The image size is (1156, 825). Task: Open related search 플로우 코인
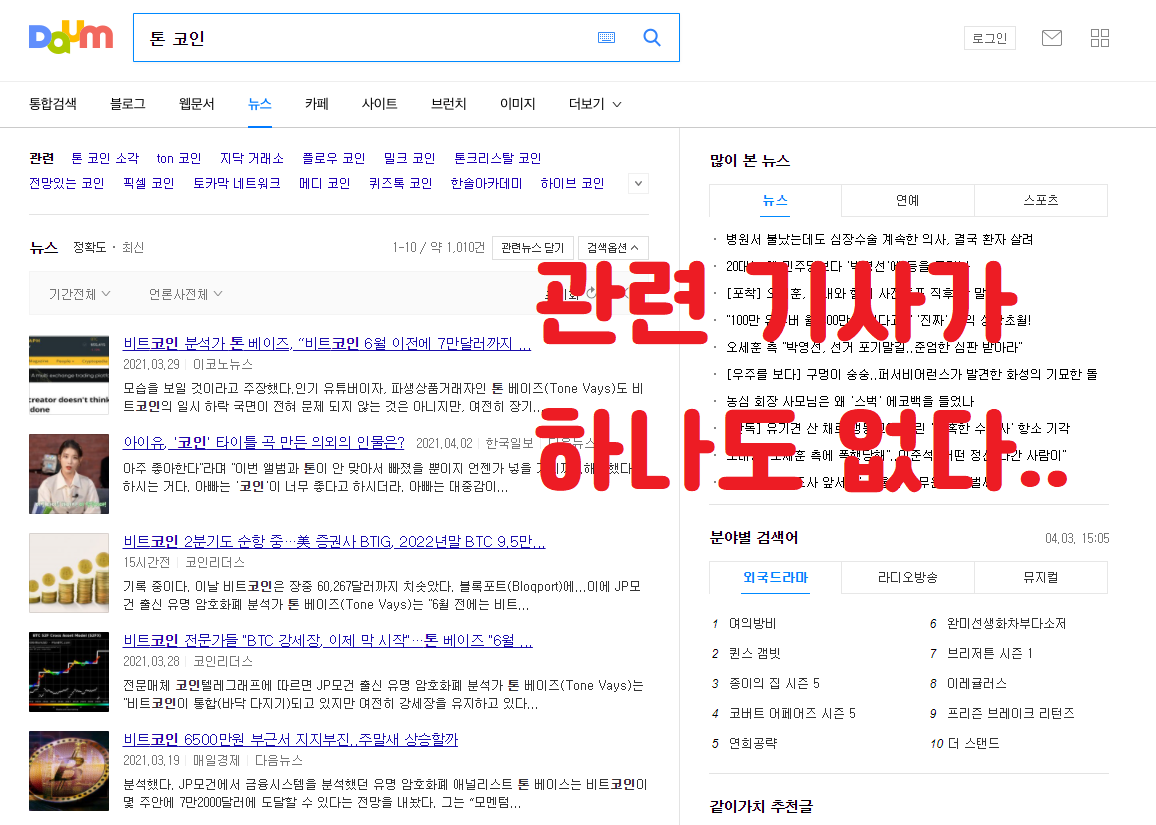[x=333, y=159]
